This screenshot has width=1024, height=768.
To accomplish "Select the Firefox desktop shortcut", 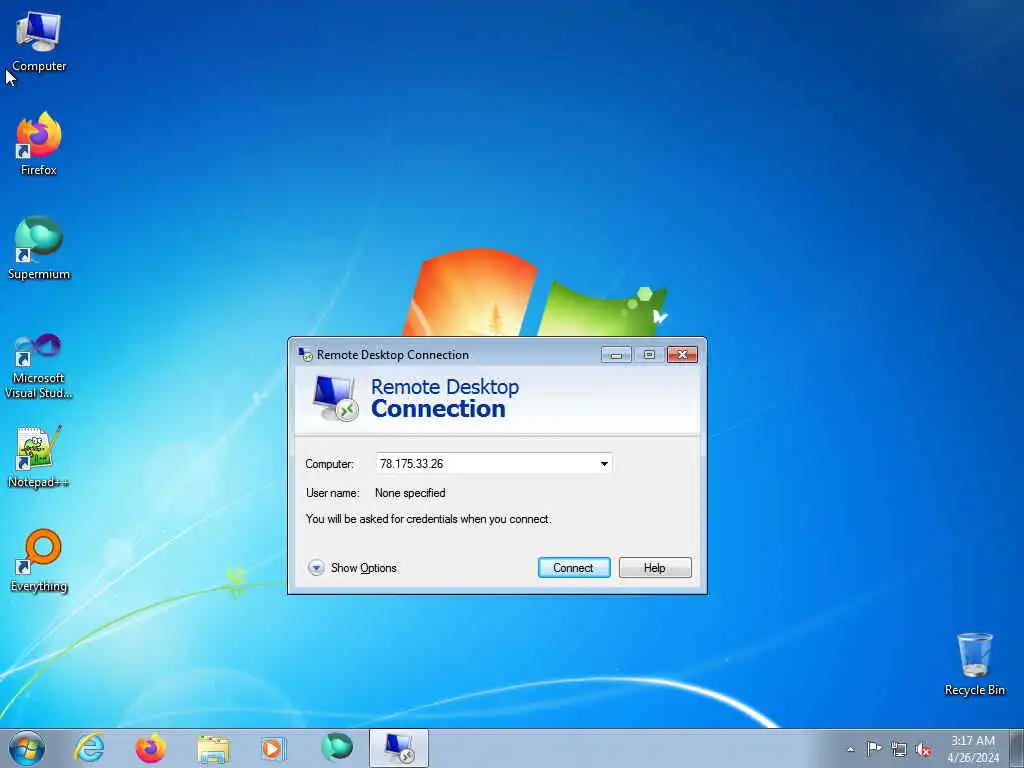I will pyautogui.click(x=39, y=144).
